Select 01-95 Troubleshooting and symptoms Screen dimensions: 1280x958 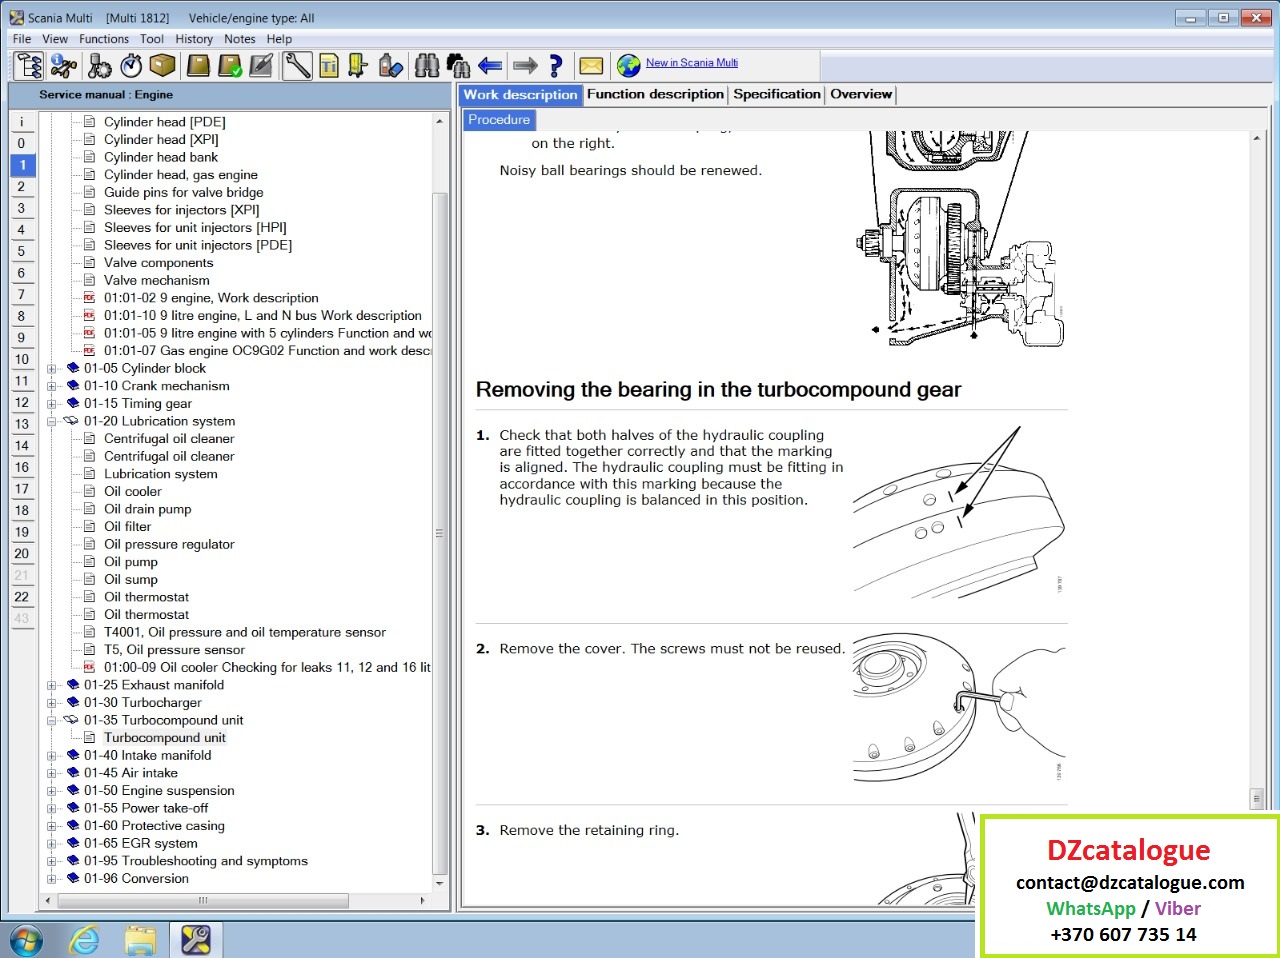point(196,861)
